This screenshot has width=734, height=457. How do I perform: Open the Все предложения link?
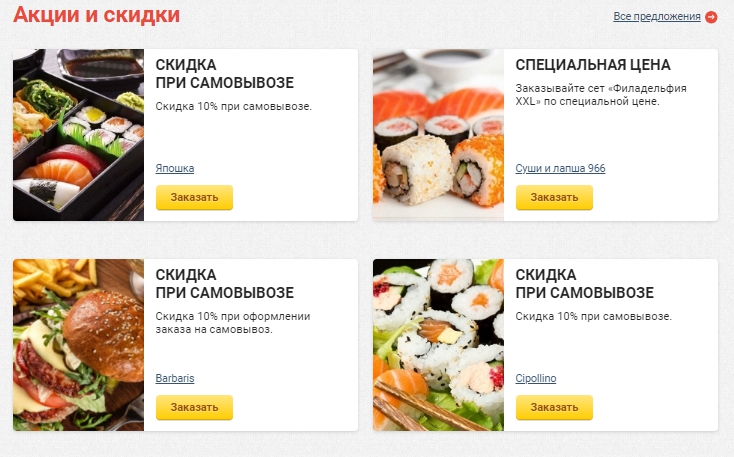657,16
